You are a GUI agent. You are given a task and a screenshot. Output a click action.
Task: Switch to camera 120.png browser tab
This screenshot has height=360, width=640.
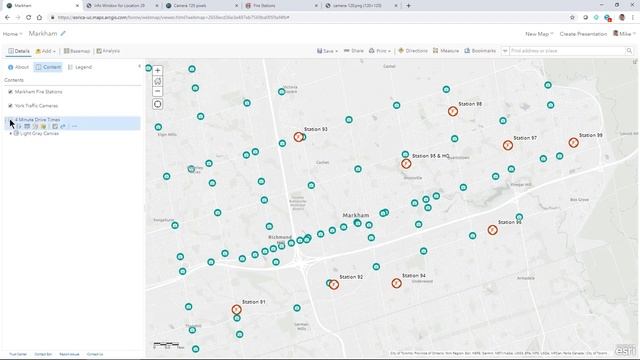(x=361, y=6)
